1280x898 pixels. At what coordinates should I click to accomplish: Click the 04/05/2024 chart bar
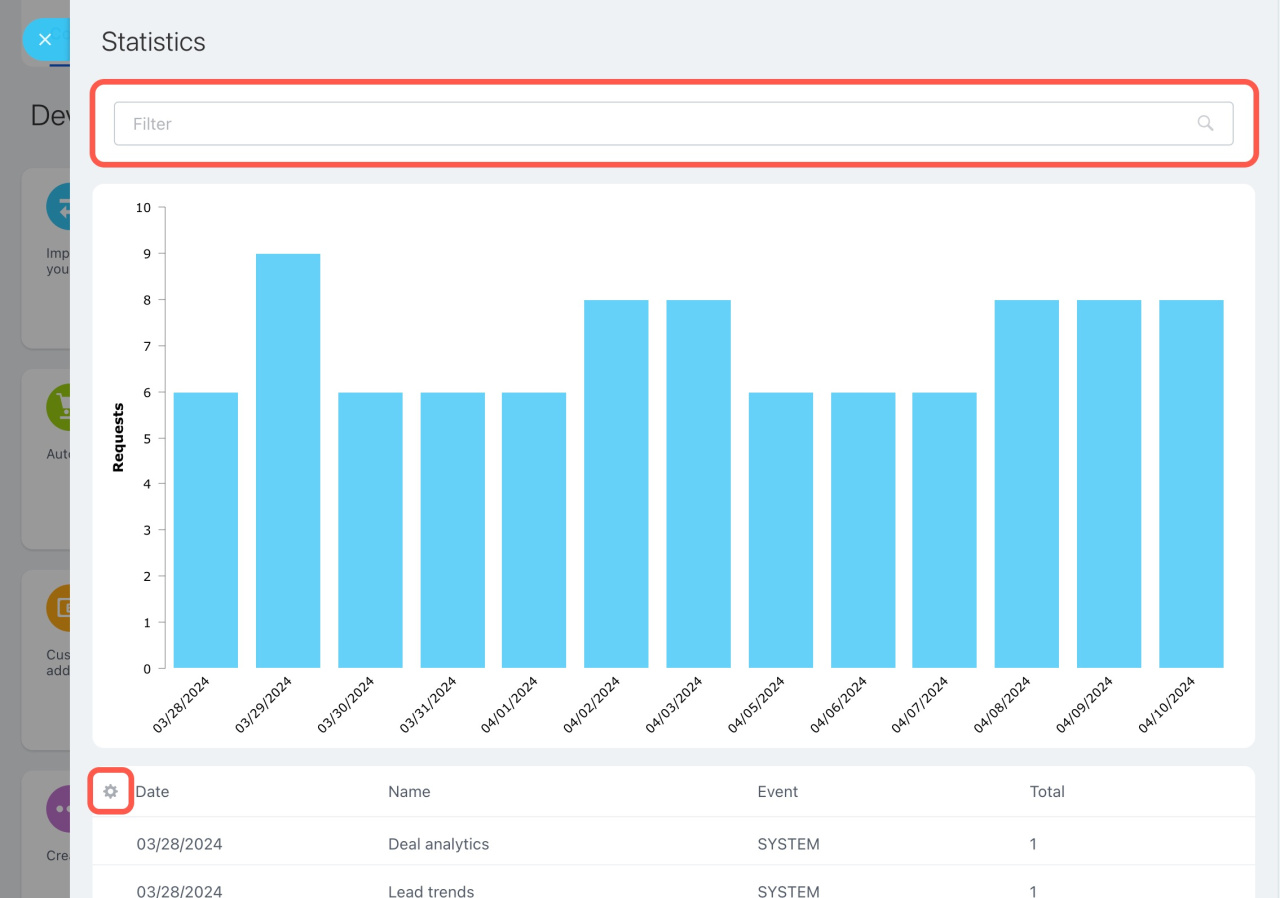[780, 530]
